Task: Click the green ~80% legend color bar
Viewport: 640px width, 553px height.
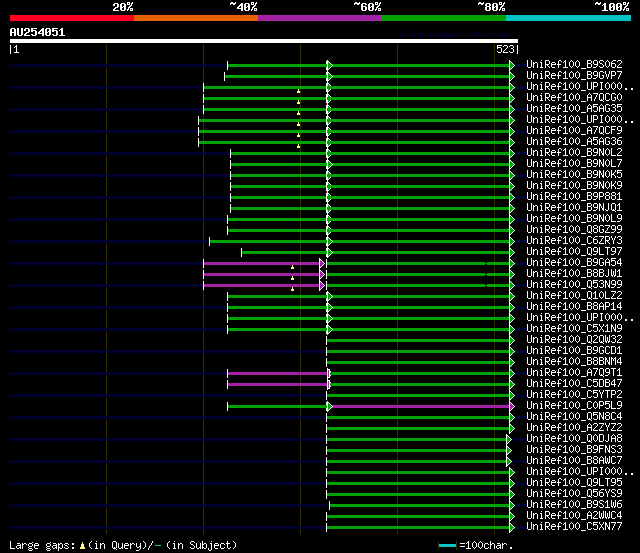Action: click(444, 18)
